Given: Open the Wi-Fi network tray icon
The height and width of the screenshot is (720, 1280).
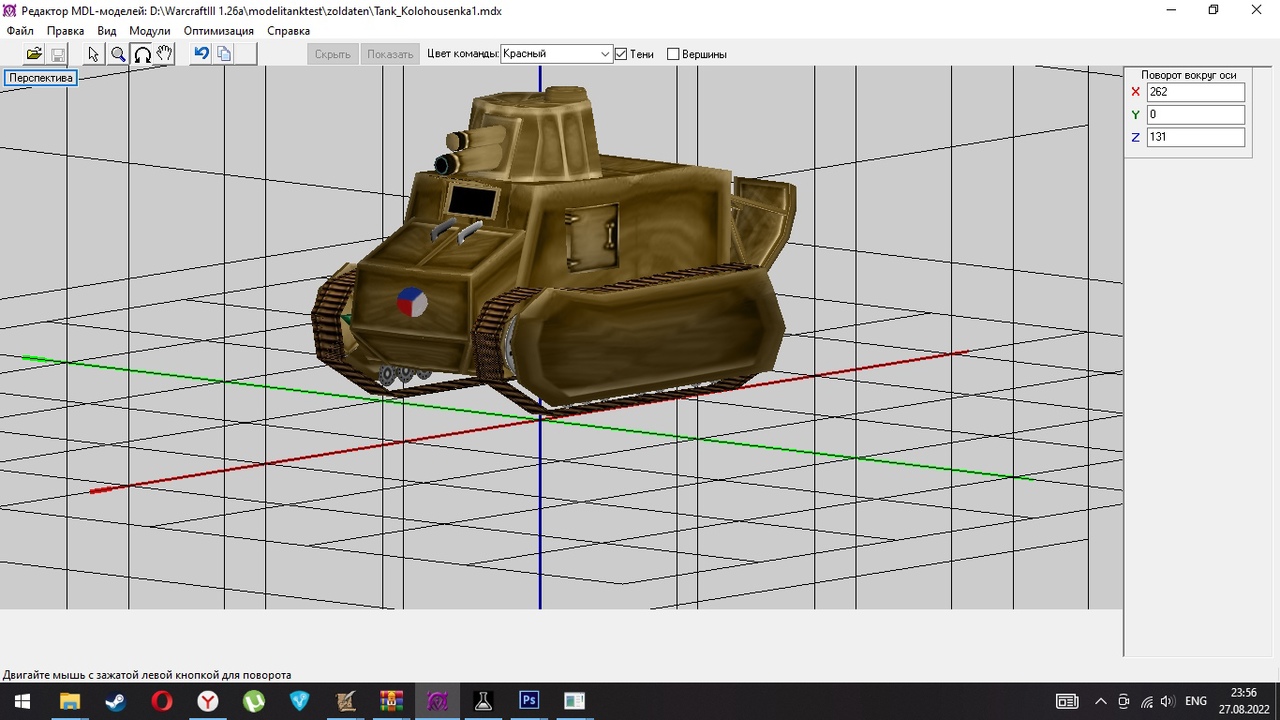Looking at the screenshot, I should point(1146,701).
